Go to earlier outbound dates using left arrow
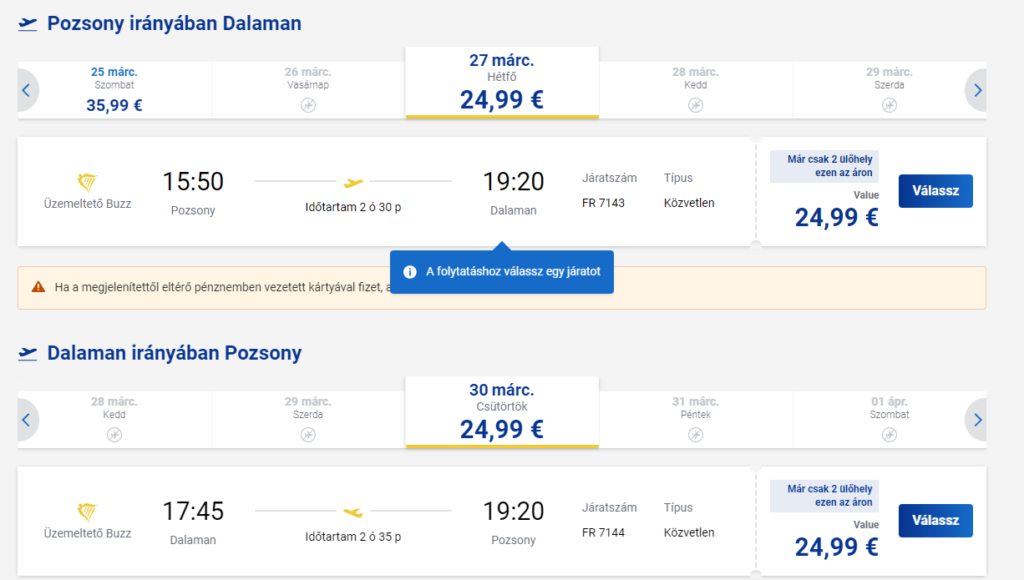Viewport: 1024px width, 580px height. pos(26,90)
